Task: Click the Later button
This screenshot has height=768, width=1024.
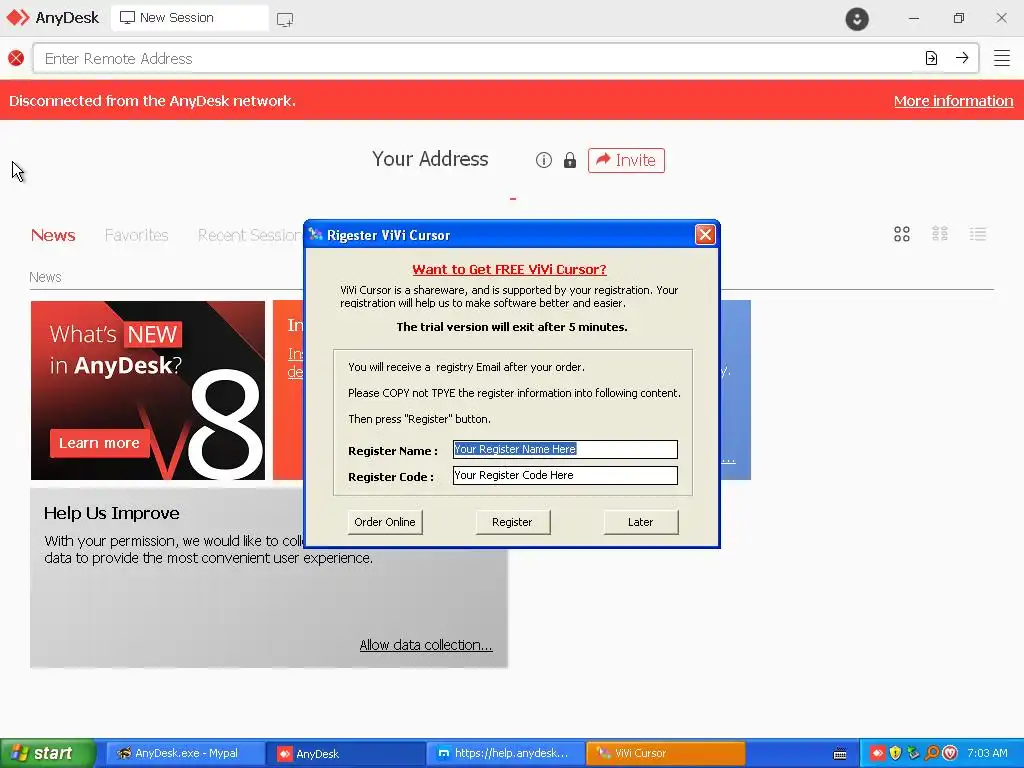Action: 640,522
